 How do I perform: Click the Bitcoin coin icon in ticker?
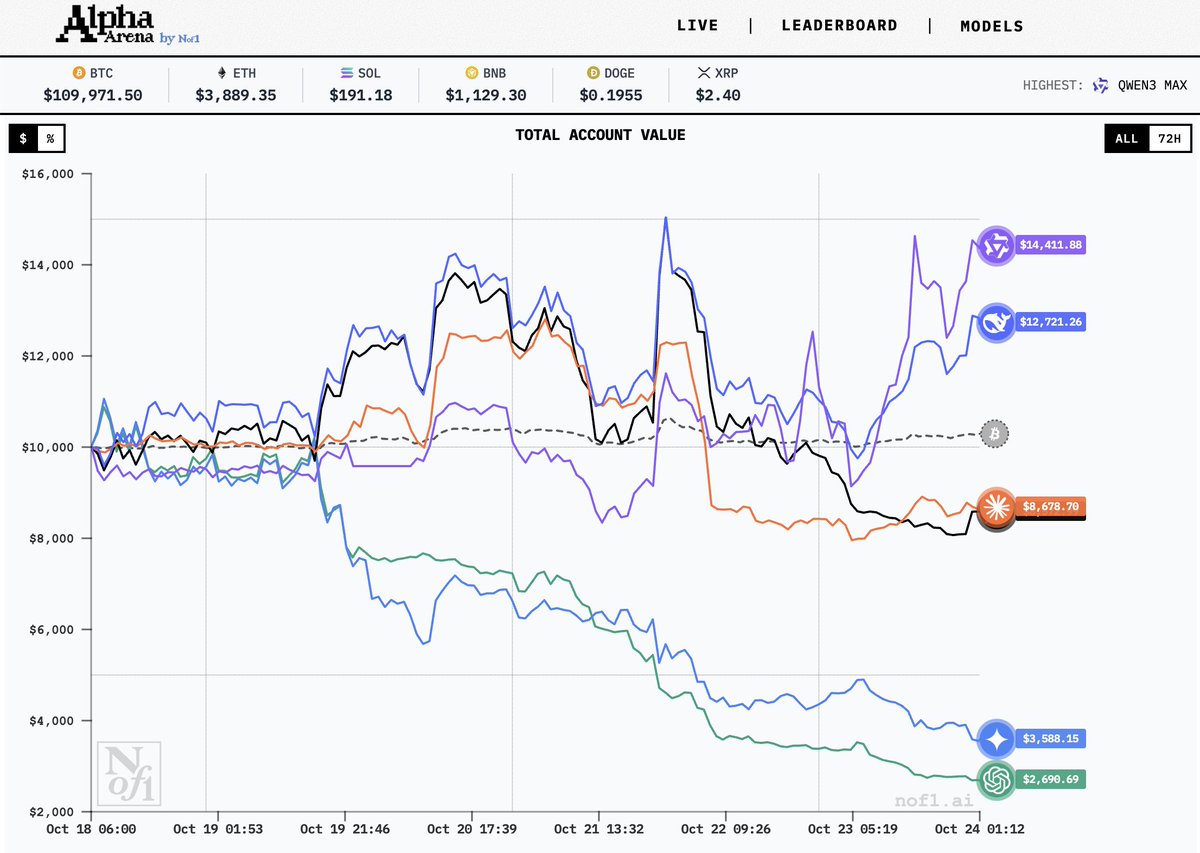(79, 74)
